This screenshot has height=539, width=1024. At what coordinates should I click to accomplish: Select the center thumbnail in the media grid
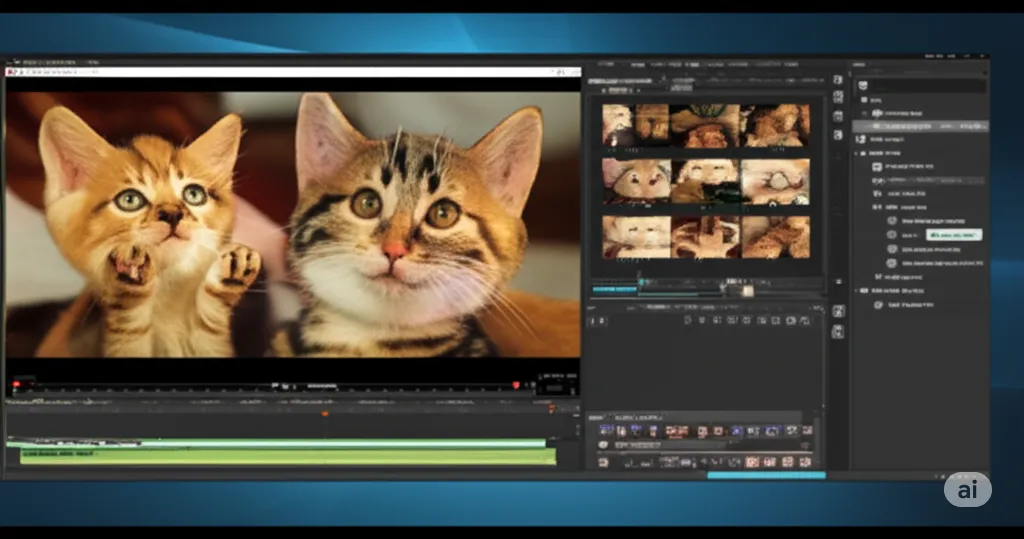pos(705,181)
